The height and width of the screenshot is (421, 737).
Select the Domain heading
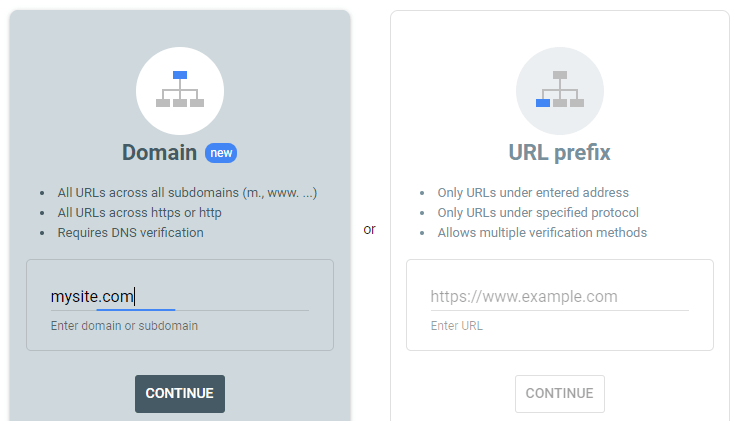(159, 153)
